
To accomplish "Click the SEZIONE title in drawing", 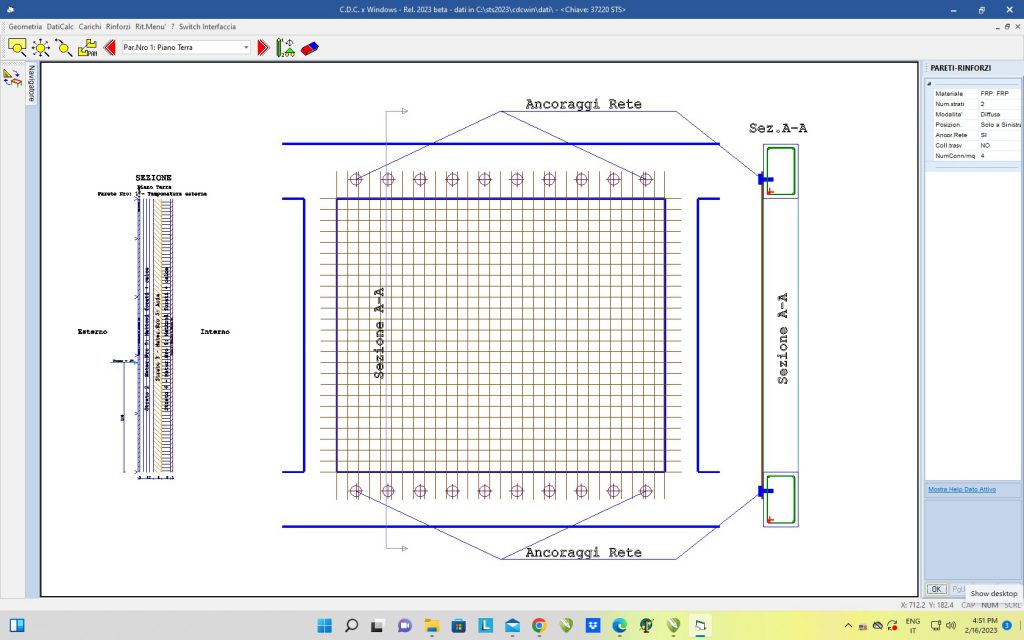I will 153,178.
